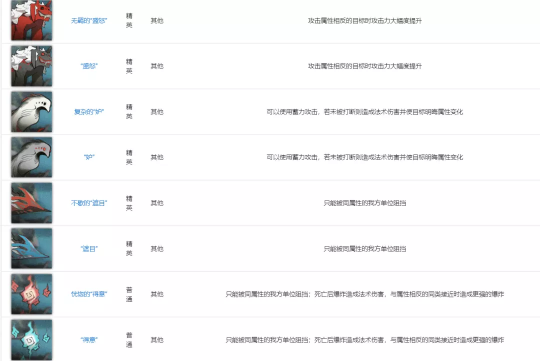Select 只能被同属性的我方单位阻挡 in red spiked creature row
This screenshot has height=361, width=540.
(x=365, y=203)
